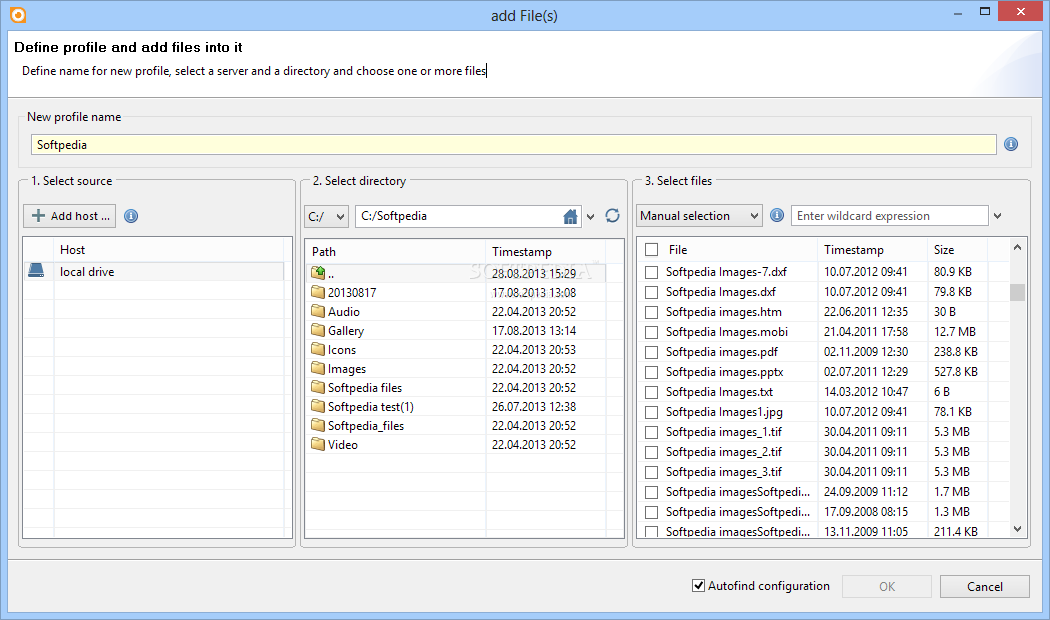The width and height of the screenshot is (1050, 620).
Task: Click the info icon next to Add host
Action: coord(131,216)
